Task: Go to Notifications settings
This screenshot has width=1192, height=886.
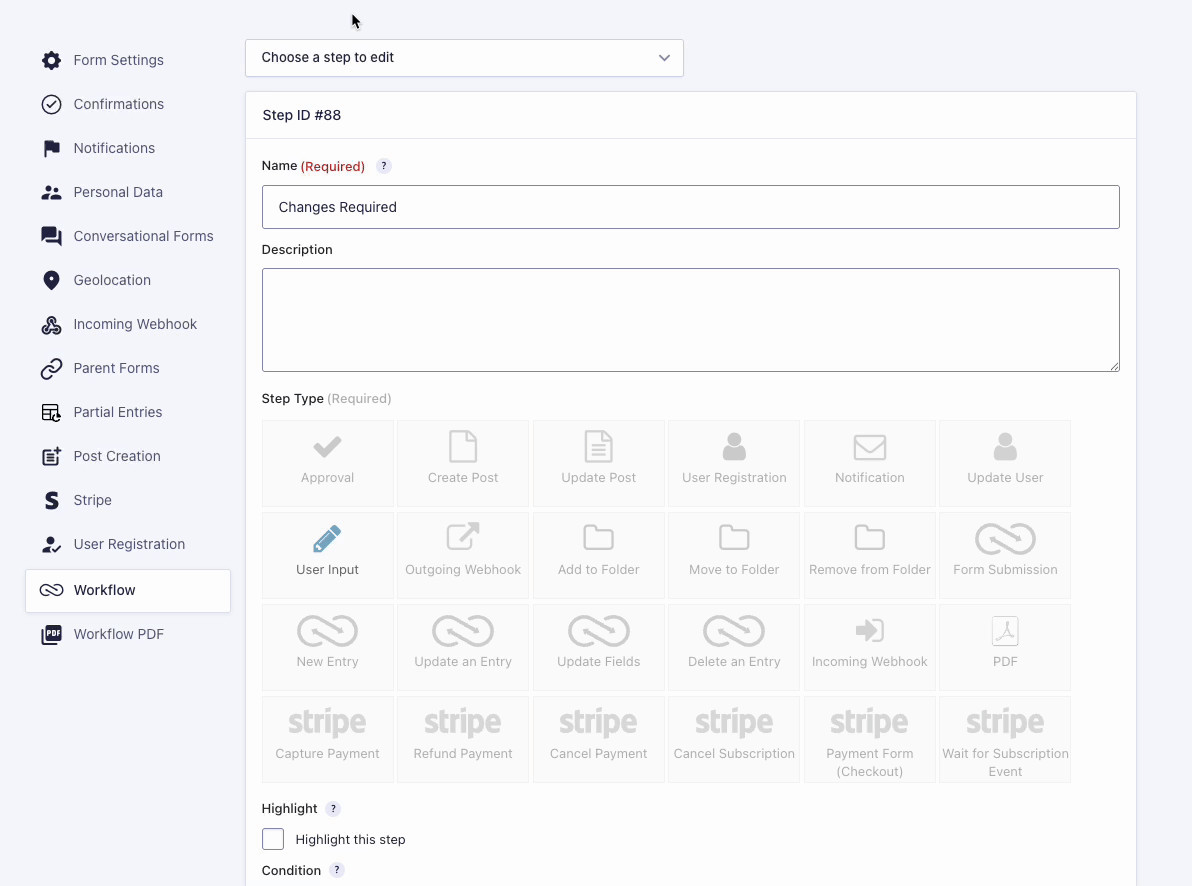Action: (114, 148)
